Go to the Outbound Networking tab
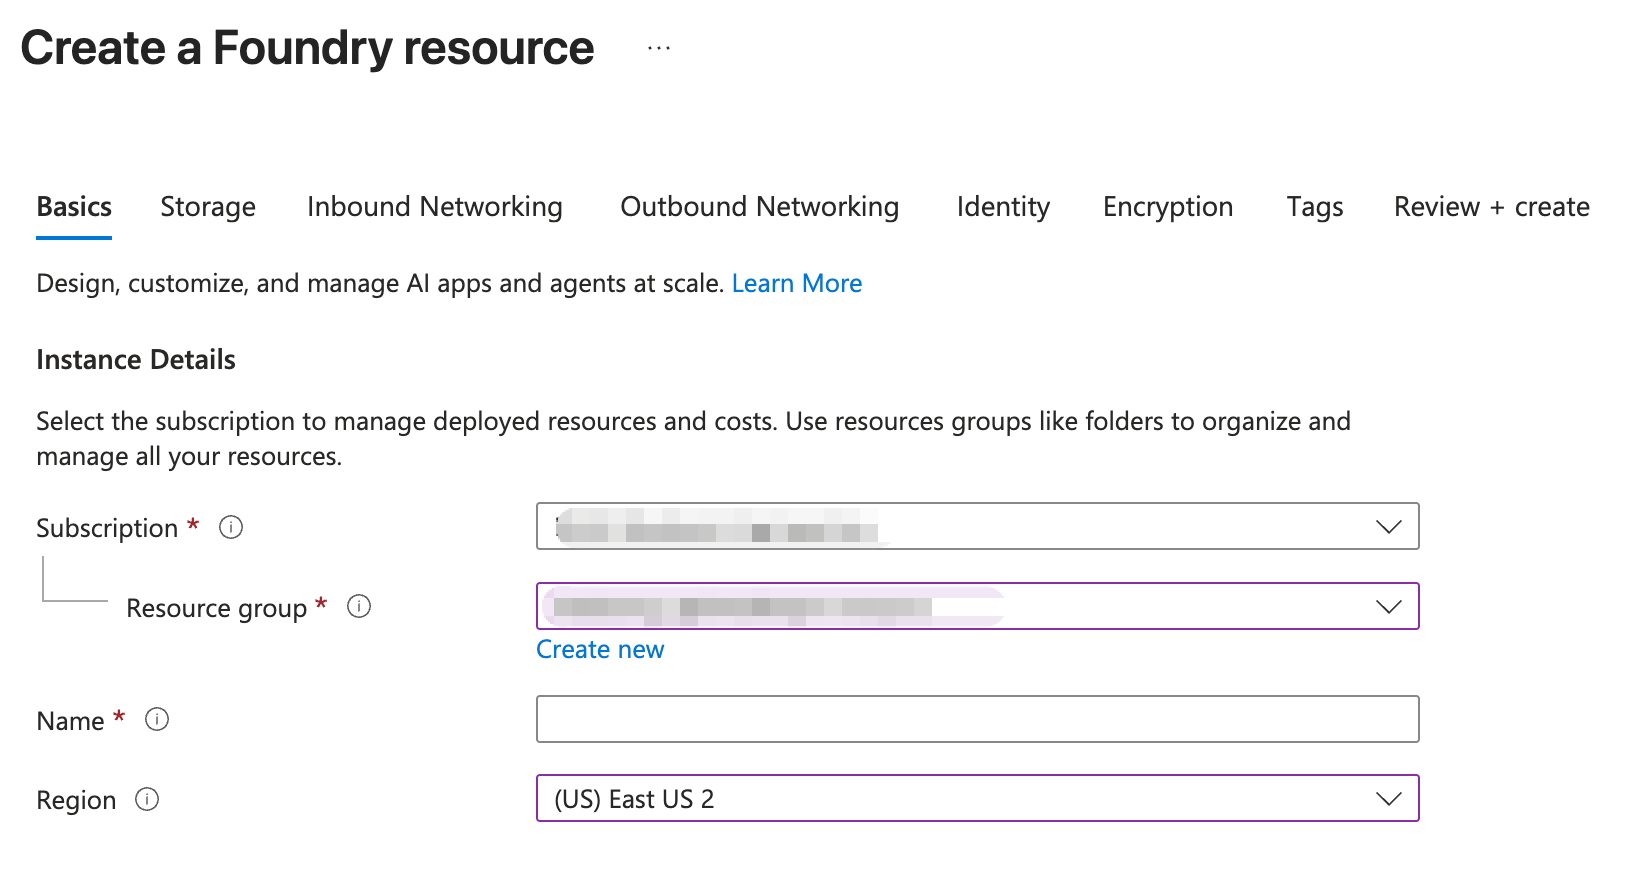 pyautogui.click(x=760, y=206)
